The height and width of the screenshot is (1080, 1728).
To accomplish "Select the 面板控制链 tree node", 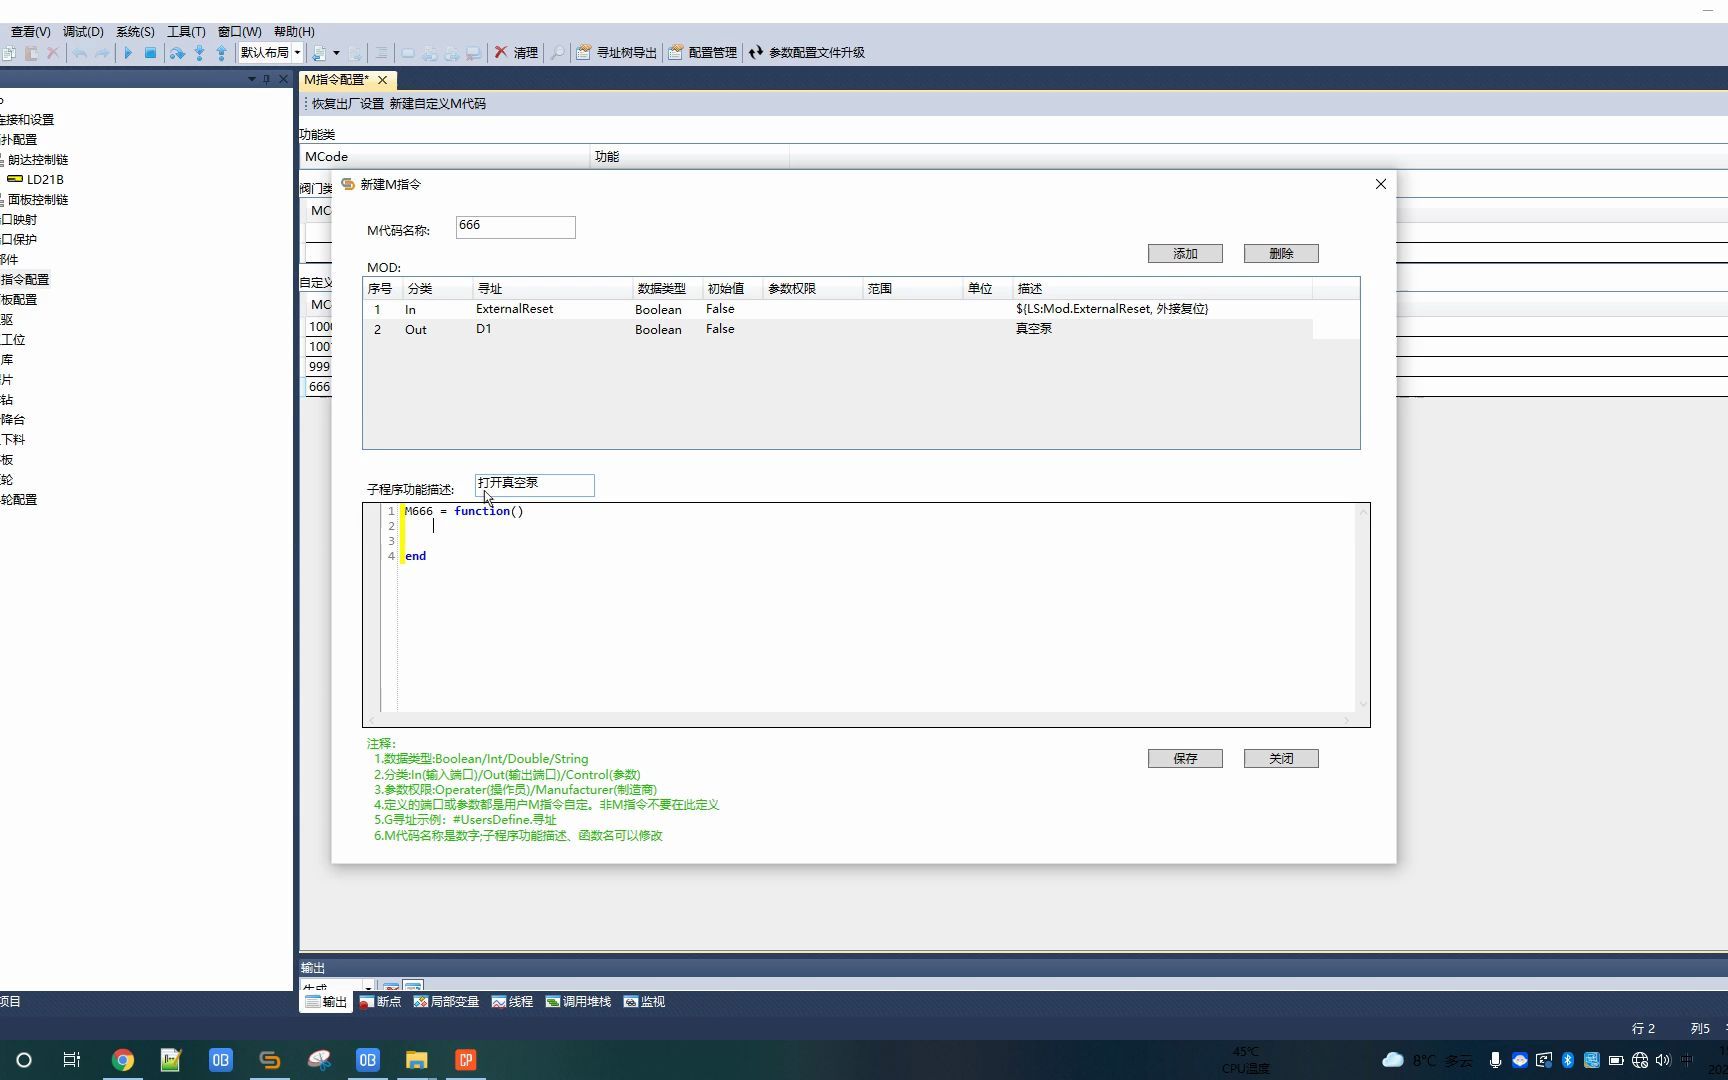I will 38,199.
